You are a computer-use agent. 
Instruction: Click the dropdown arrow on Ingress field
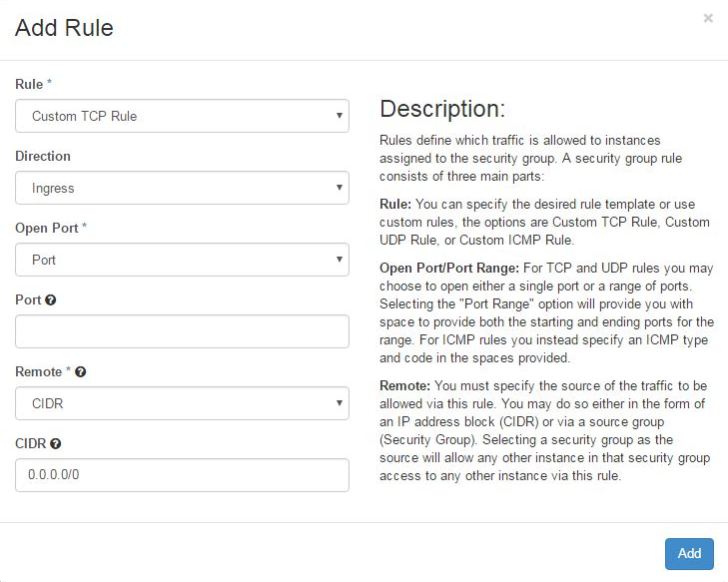point(339,188)
